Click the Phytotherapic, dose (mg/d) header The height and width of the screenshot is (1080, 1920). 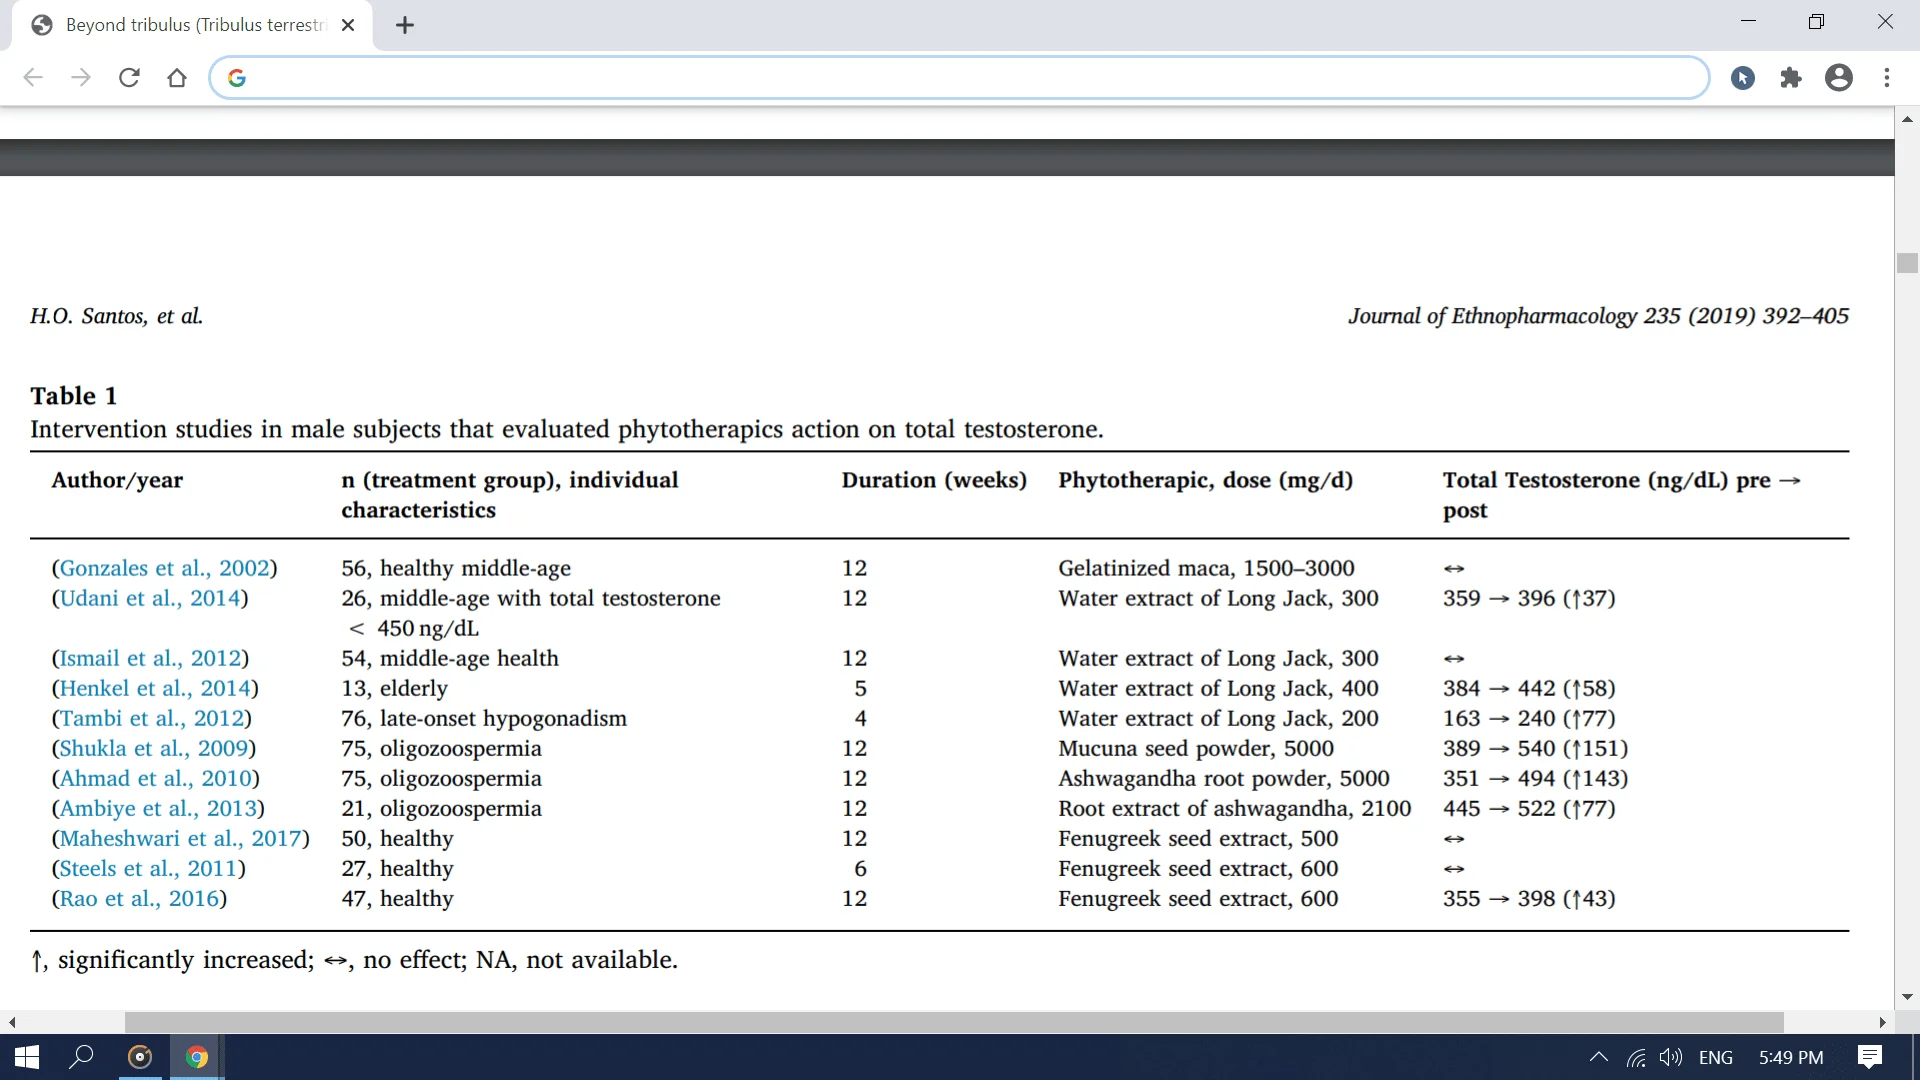1205,480
